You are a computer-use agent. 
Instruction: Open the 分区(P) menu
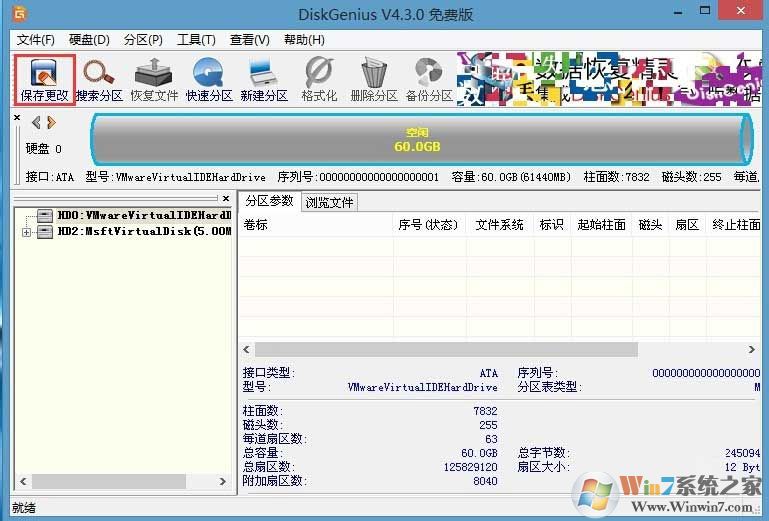pyautogui.click(x=143, y=40)
